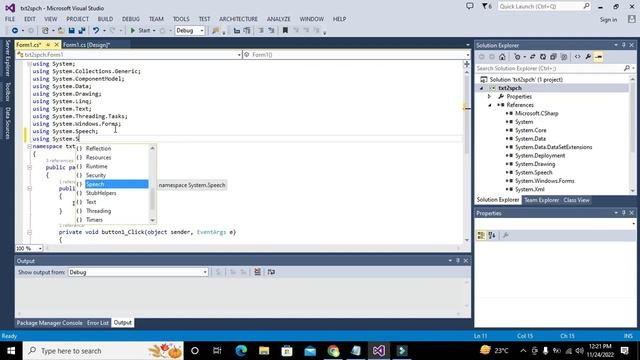Click the Alphabetical sort icon in Properties panel
Viewport: 640px width, 360px height.
click(492, 236)
